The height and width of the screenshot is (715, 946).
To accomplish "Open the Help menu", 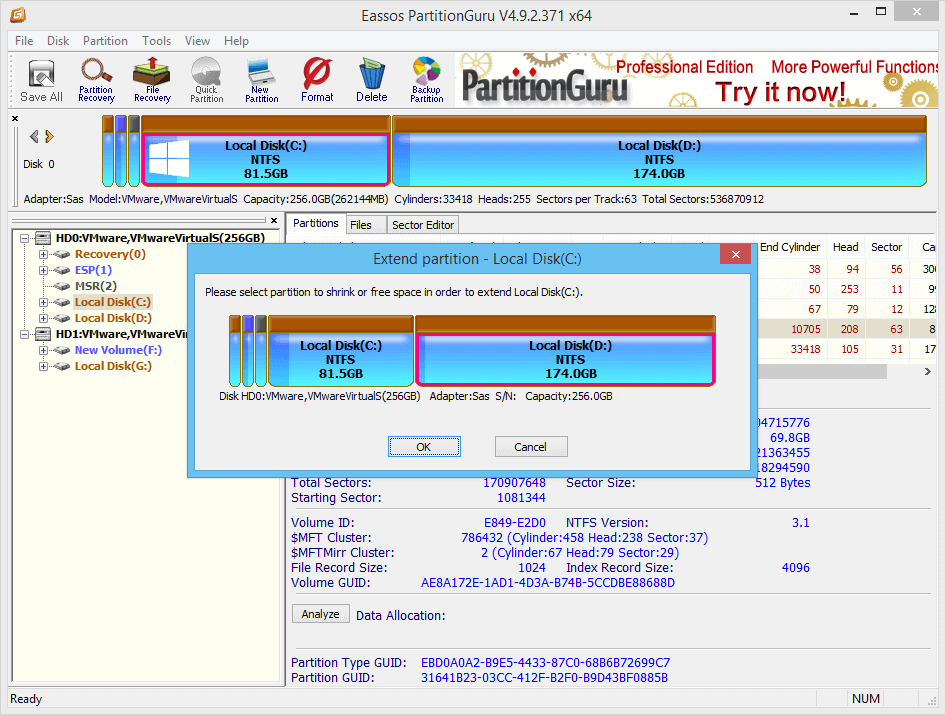I will tap(236, 41).
